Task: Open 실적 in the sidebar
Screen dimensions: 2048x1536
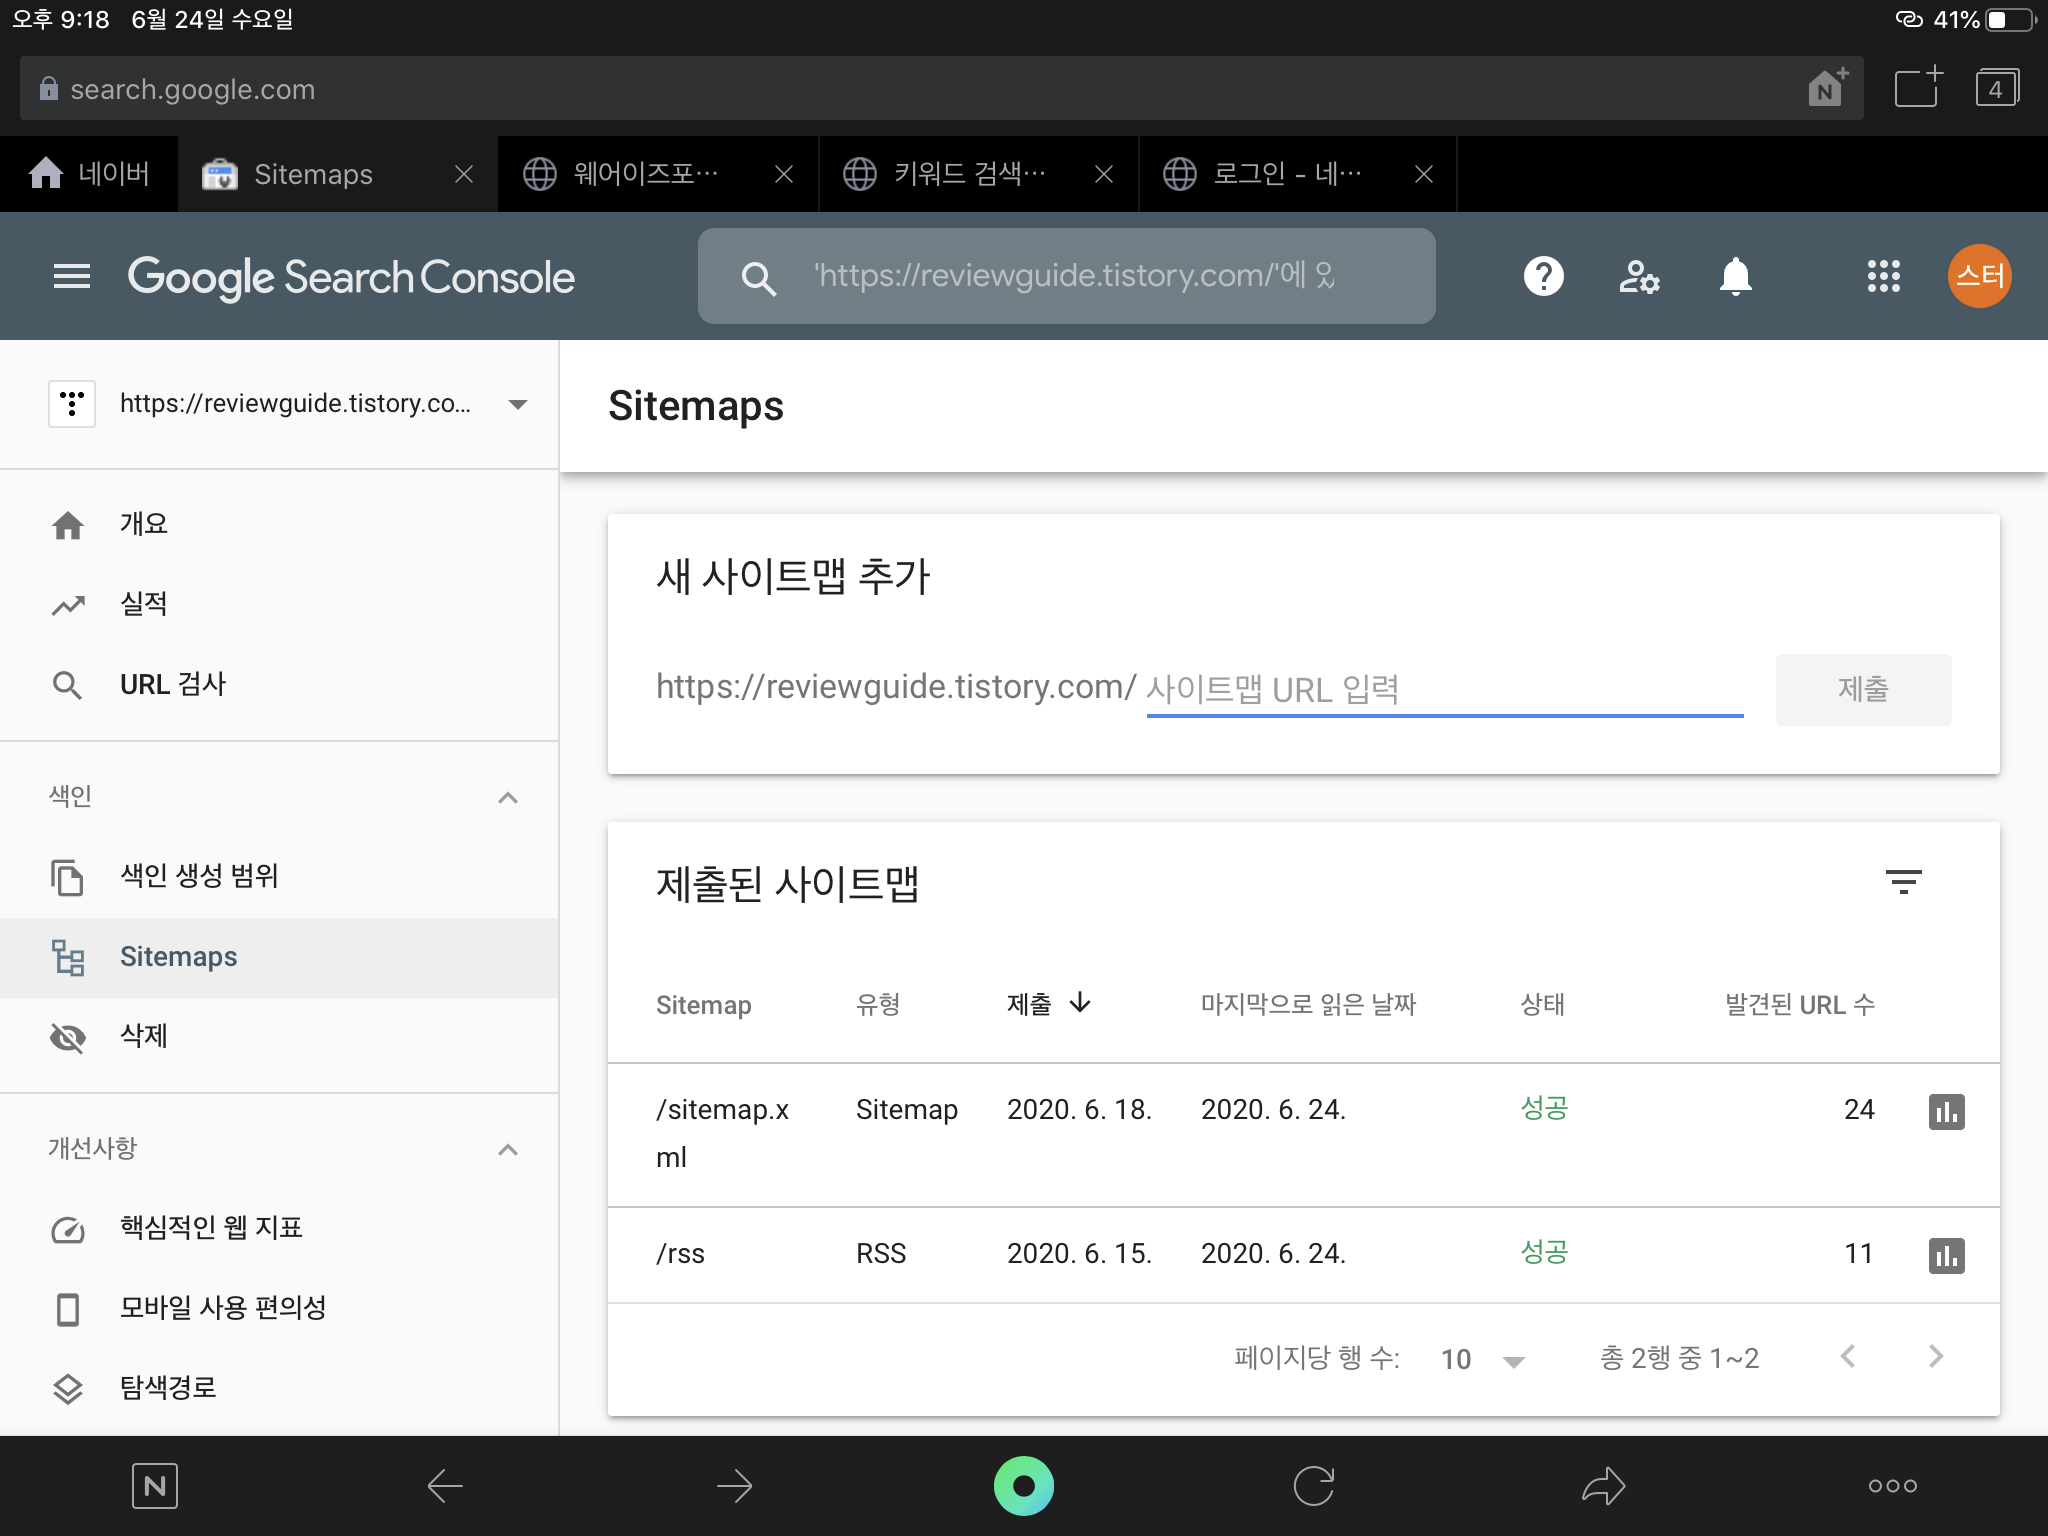Action: [279, 604]
